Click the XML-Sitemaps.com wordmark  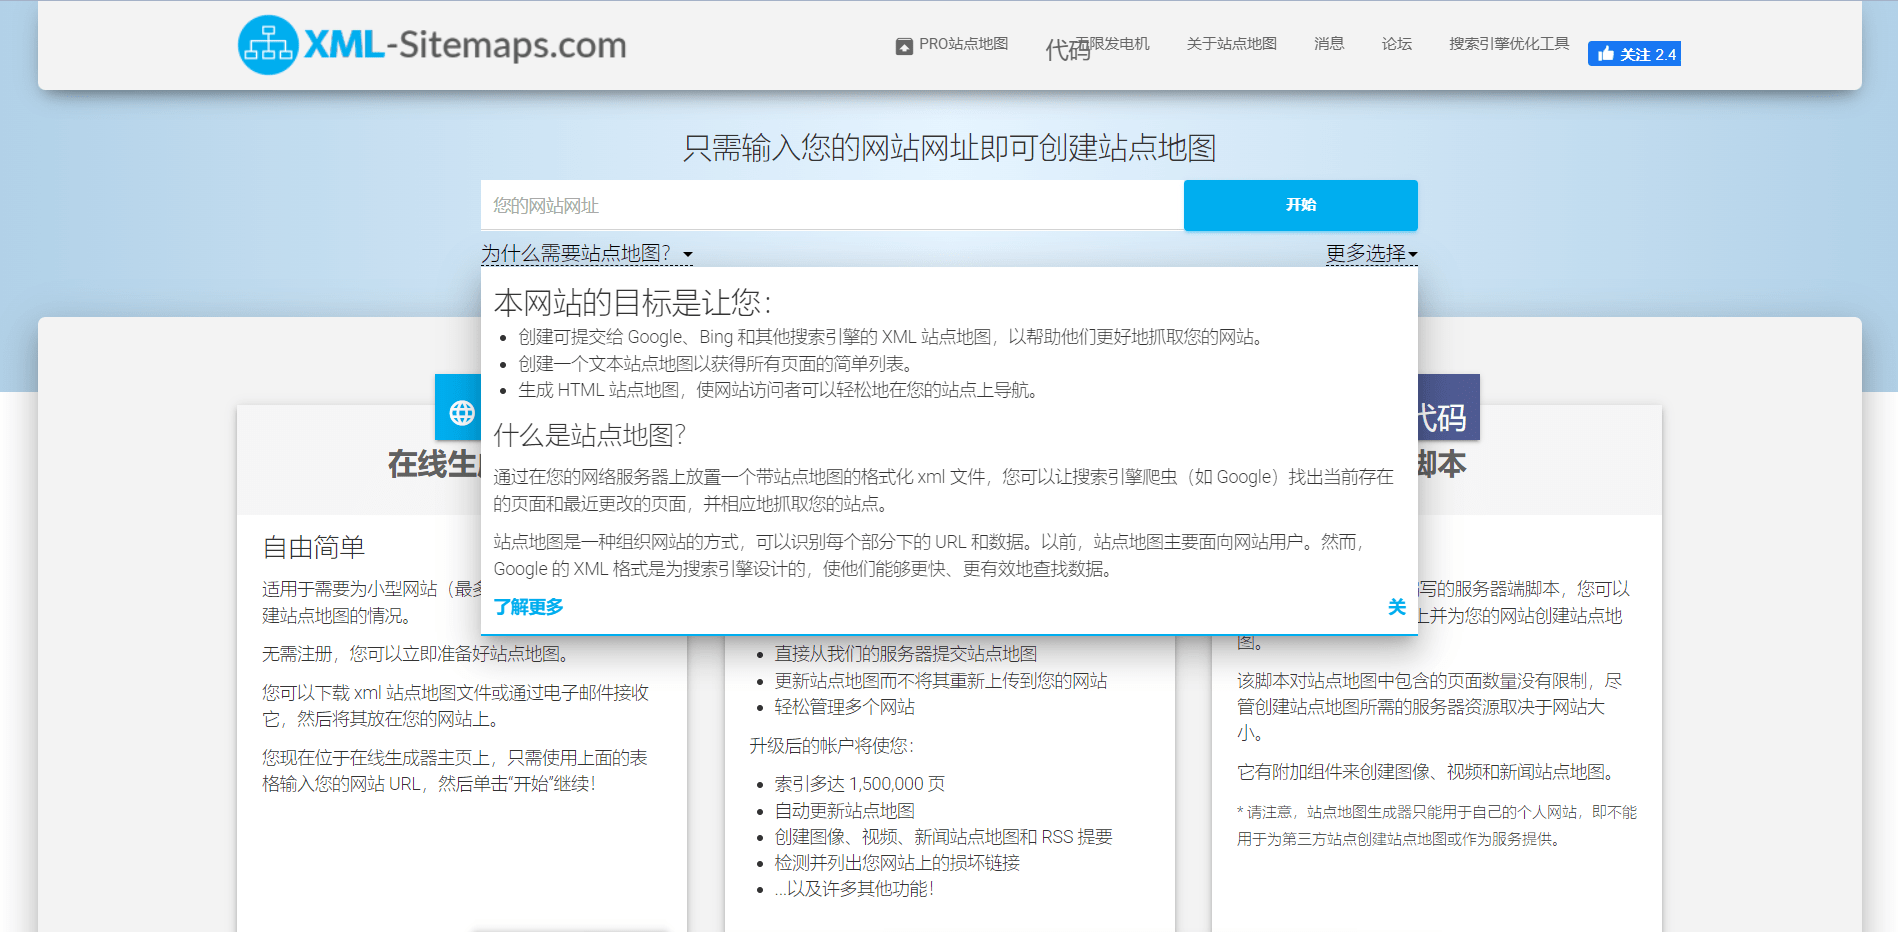[x=465, y=44]
